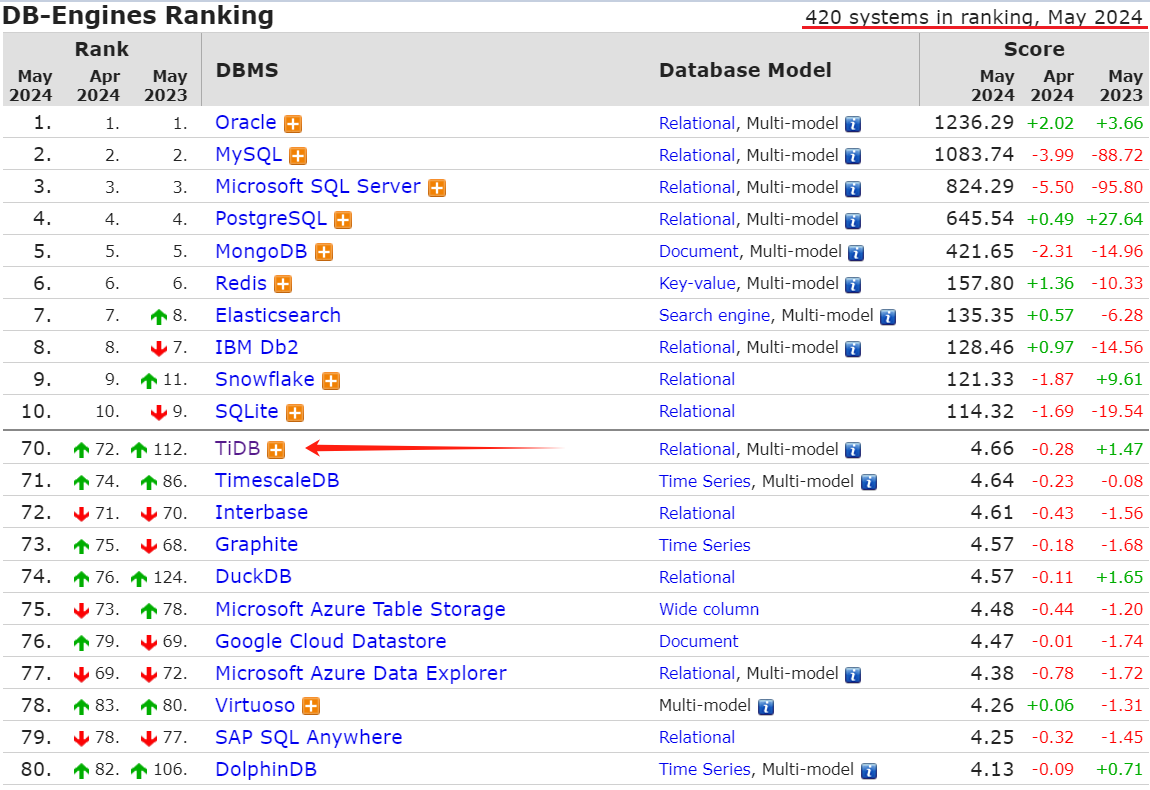This screenshot has width=1150, height=790.
Task: Click TiDB's score value 4.66
Action: [x=992, y=448]
